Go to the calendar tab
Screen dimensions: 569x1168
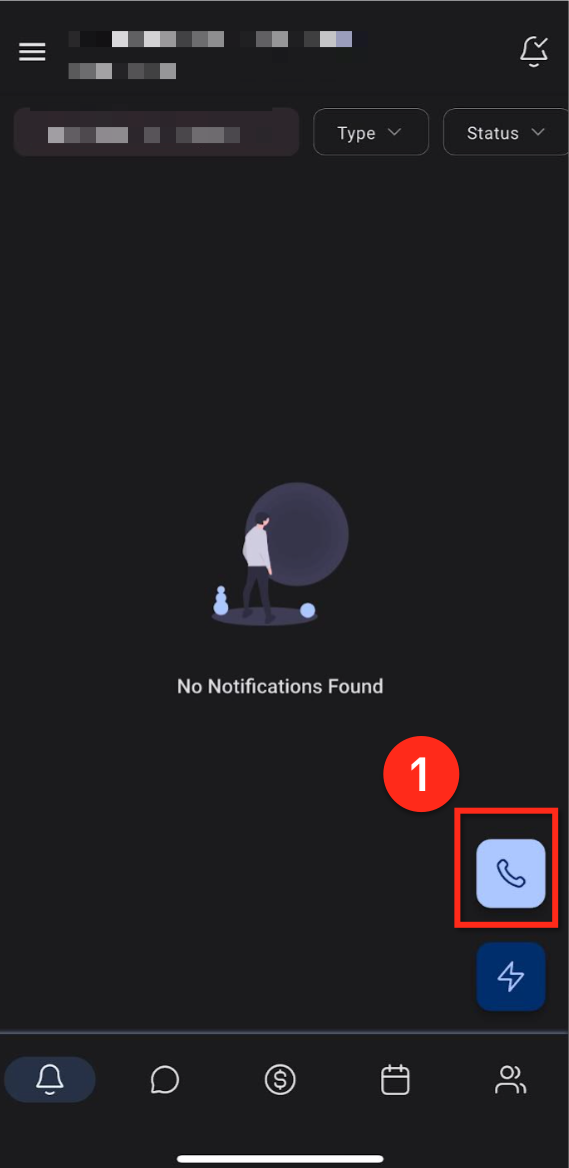point(395,1079)
